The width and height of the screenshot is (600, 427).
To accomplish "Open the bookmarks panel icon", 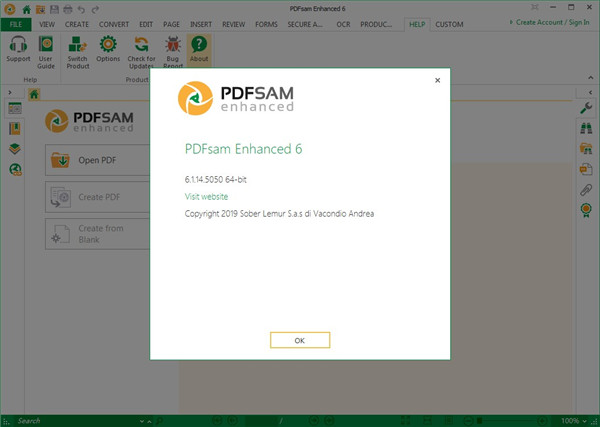I will (15, 129).
